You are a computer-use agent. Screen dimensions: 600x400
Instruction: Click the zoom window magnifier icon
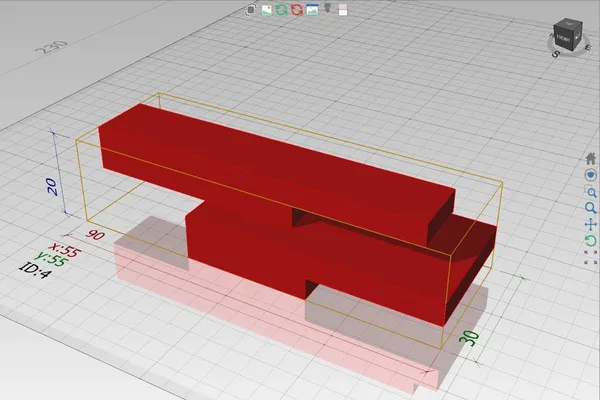click(x=591, y=192)
